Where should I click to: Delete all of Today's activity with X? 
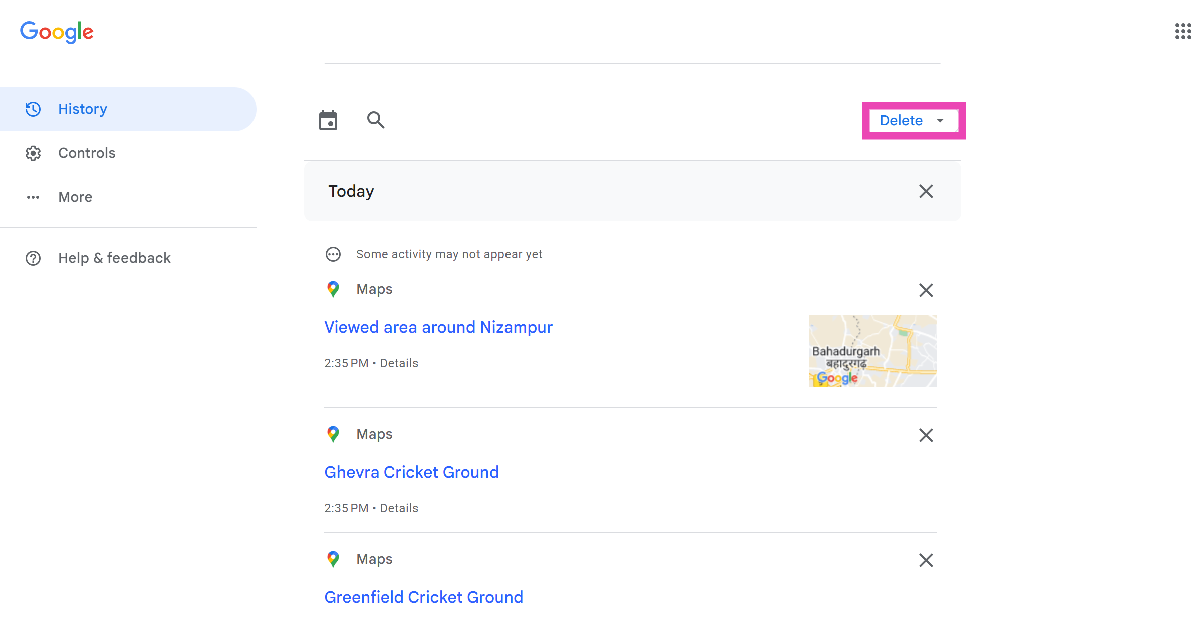pos(926,191)
